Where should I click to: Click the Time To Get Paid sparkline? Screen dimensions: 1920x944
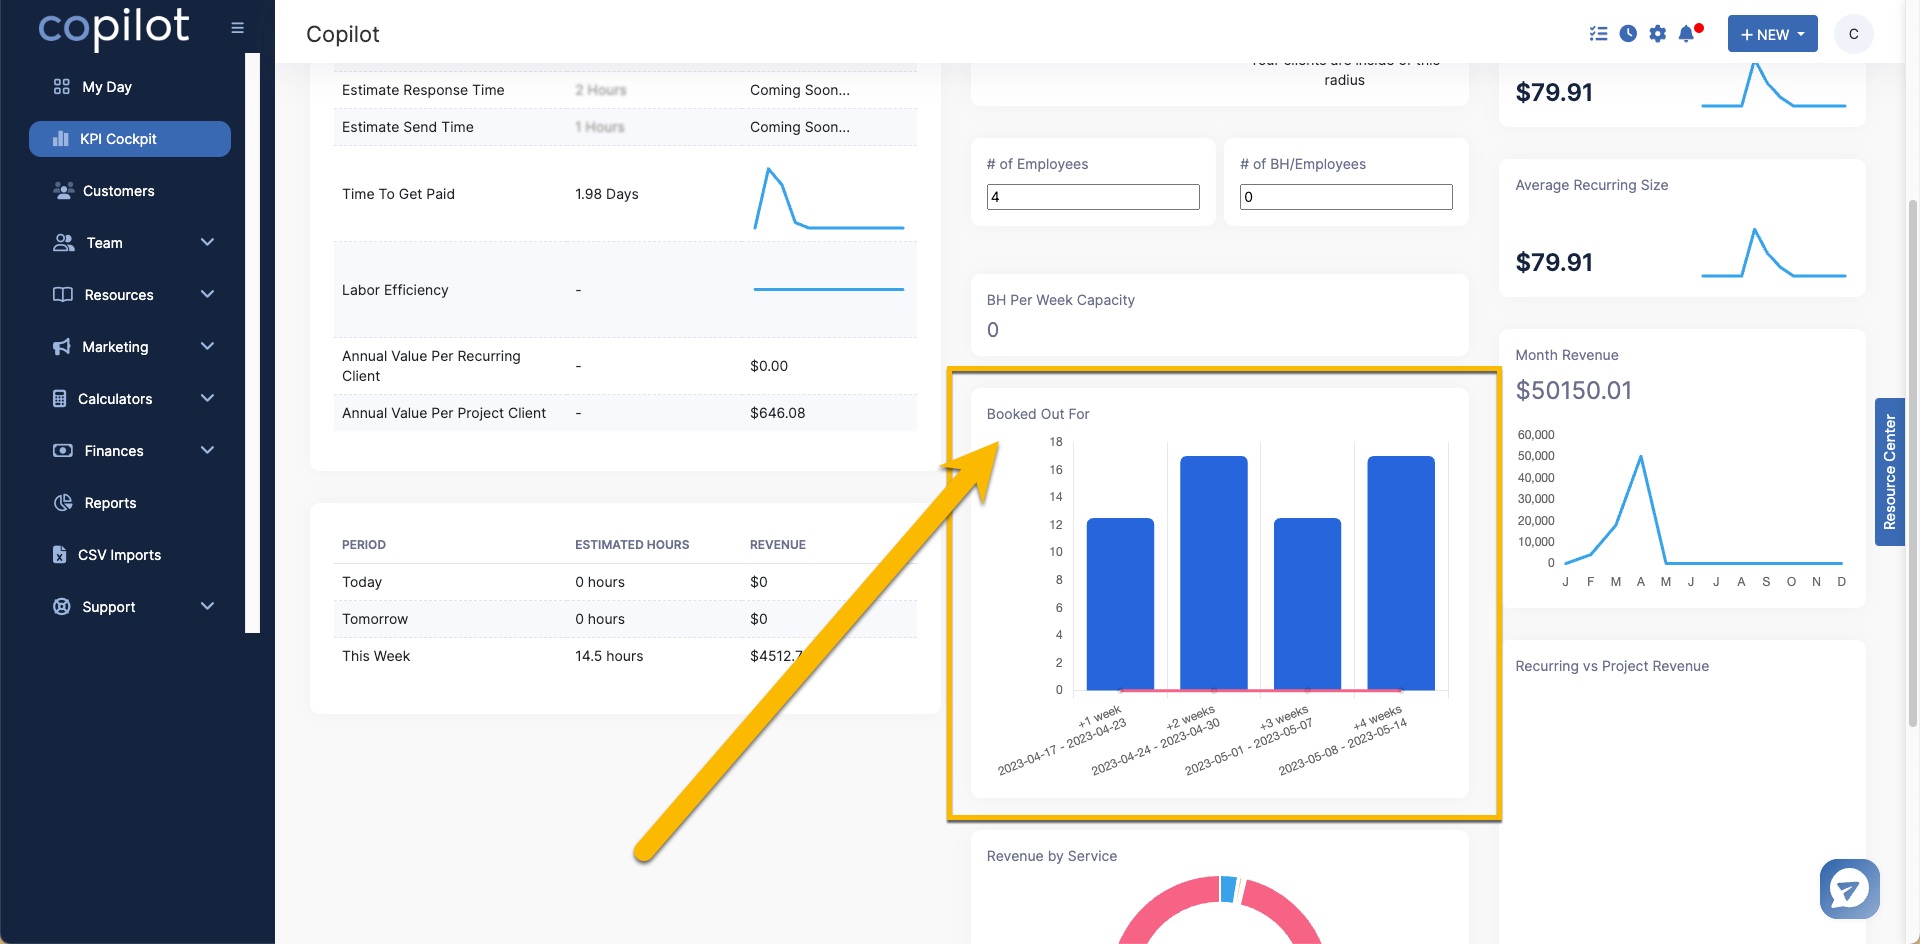pyautogui.click(x=829, y=198)
